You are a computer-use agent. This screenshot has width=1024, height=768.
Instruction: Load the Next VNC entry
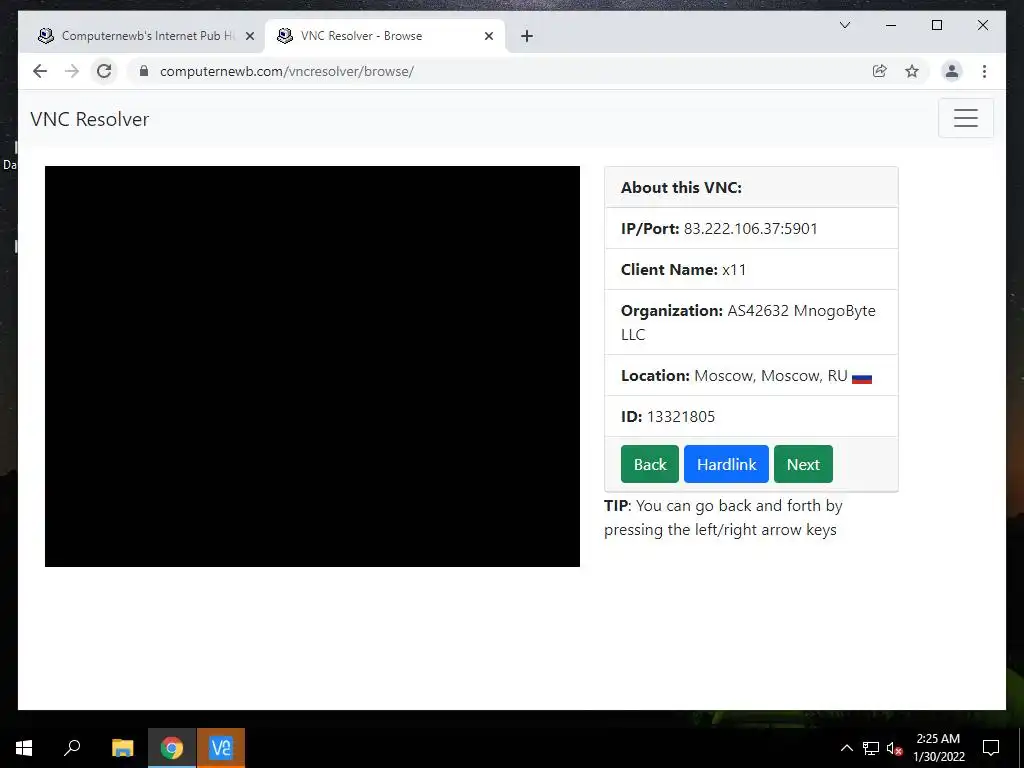pos(803,464)
